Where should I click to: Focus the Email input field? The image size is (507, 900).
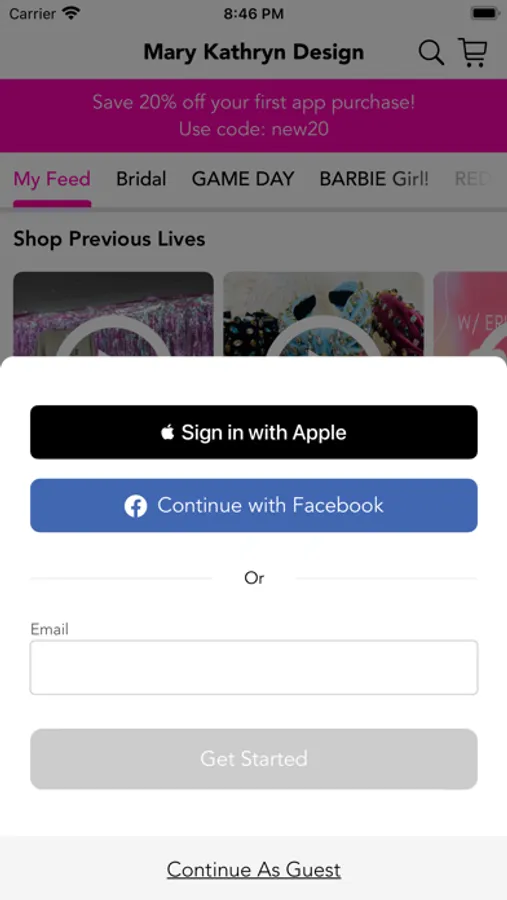pyautogui.click(x=254, y=668)
